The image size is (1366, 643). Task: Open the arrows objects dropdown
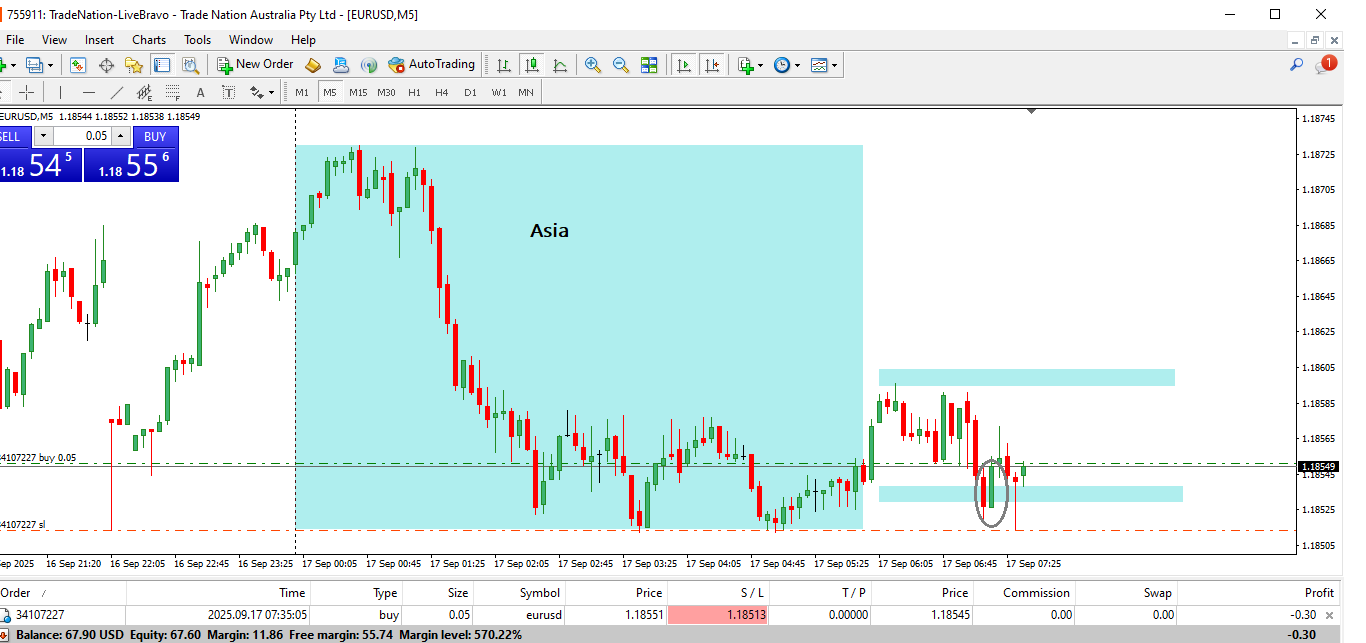(x=271, y=93)
